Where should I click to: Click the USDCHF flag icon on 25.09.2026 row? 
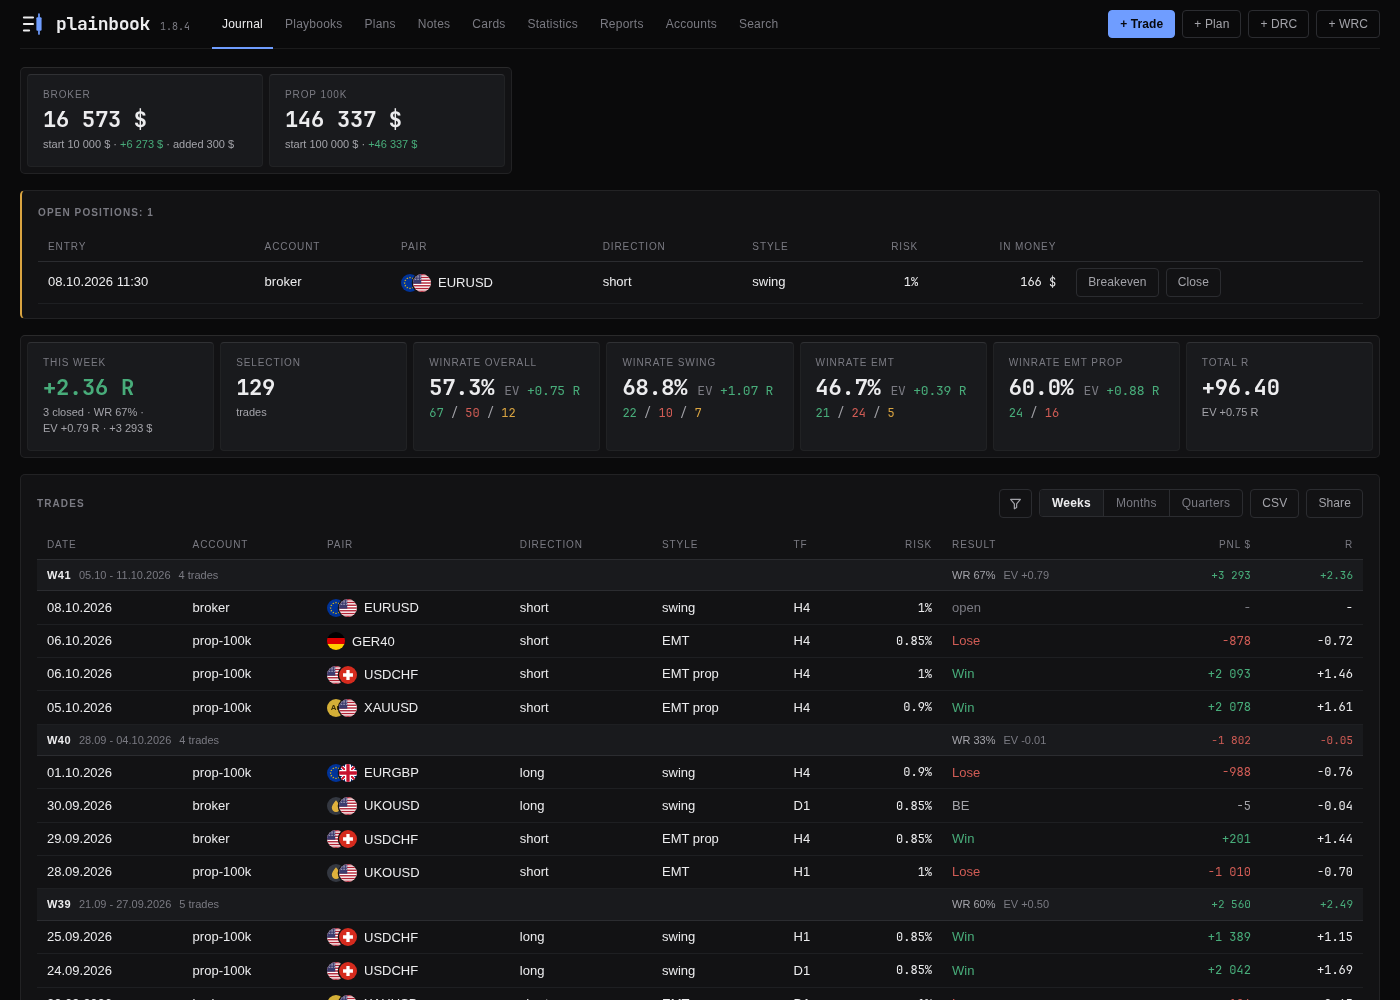pyautogui.click(x=342, y=937)
